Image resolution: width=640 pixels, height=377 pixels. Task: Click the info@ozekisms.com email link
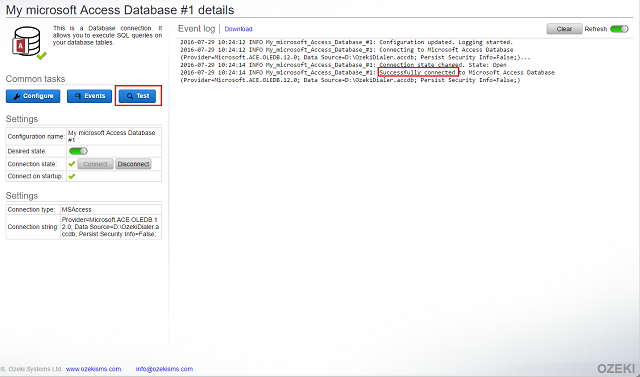164,369
